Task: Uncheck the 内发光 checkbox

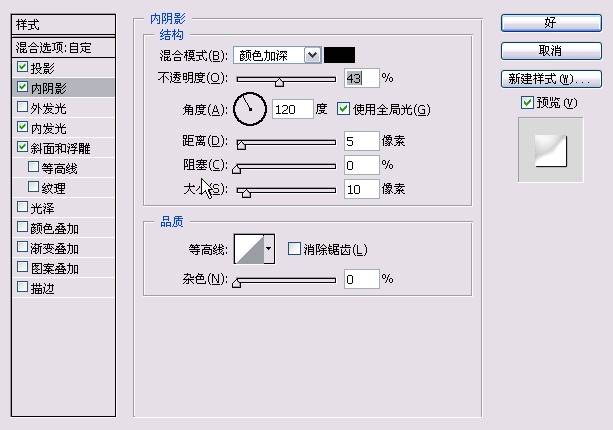Action: (23, 127)
